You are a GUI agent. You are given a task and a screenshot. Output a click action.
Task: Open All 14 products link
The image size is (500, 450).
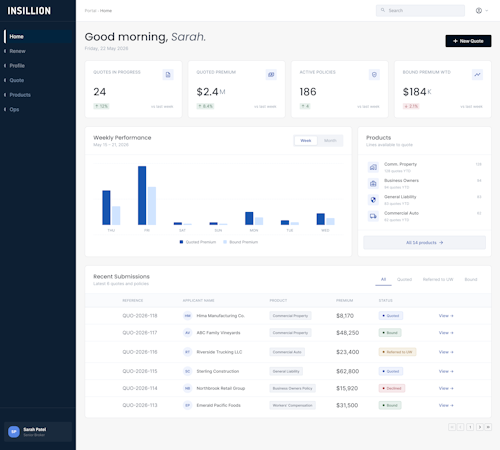tap(424, 243)
